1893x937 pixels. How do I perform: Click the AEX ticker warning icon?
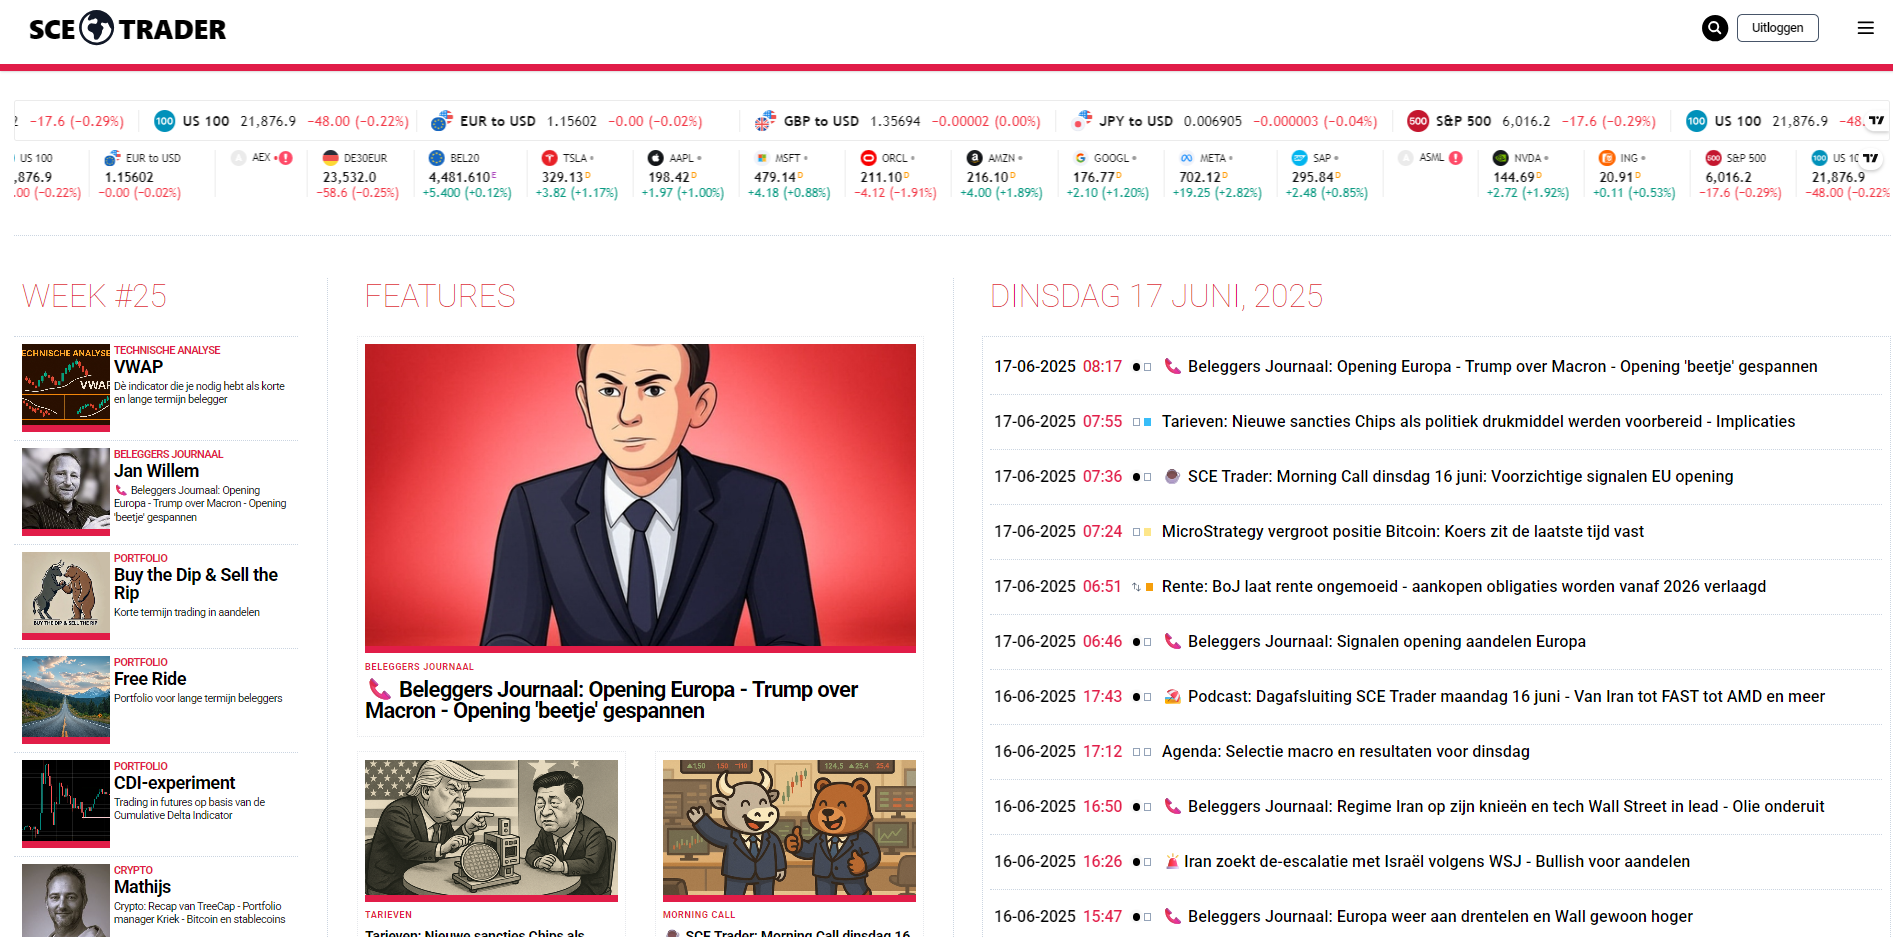pyautogui.click(x=286, y=158)
